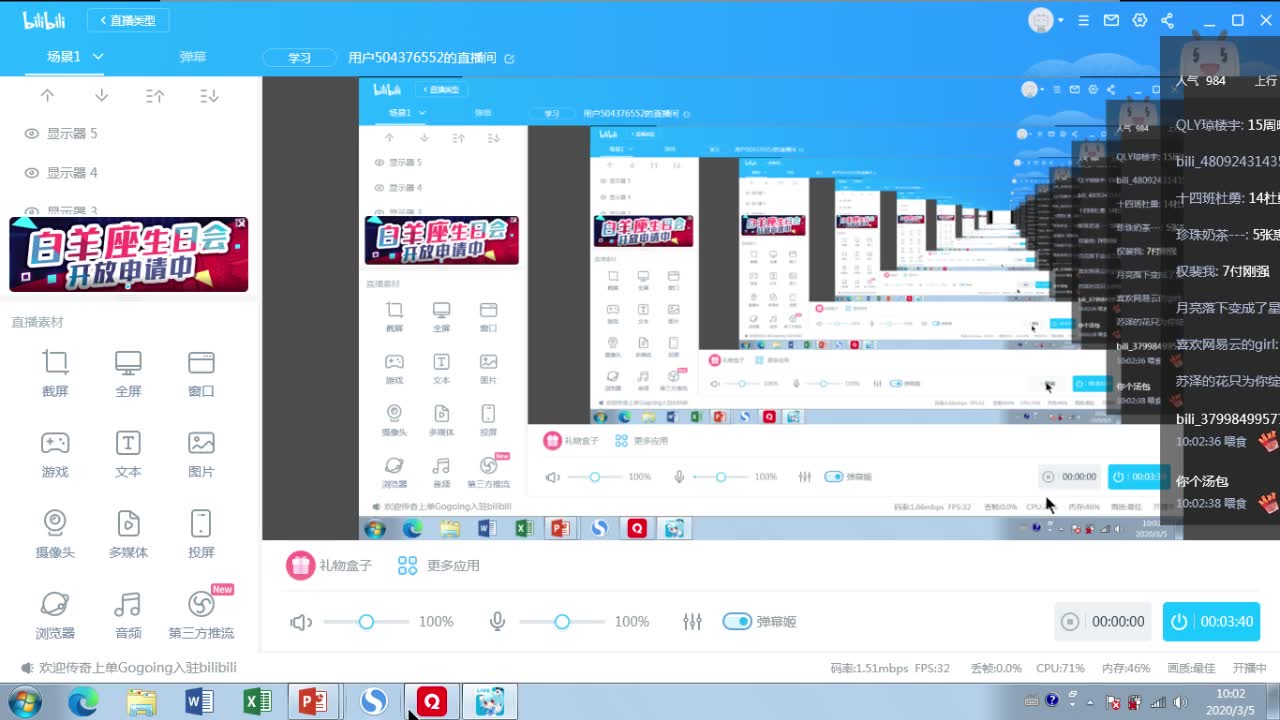Open the audio mixer settings icon
Viewport: 1280px width, 720px height.
coord(692,622)
